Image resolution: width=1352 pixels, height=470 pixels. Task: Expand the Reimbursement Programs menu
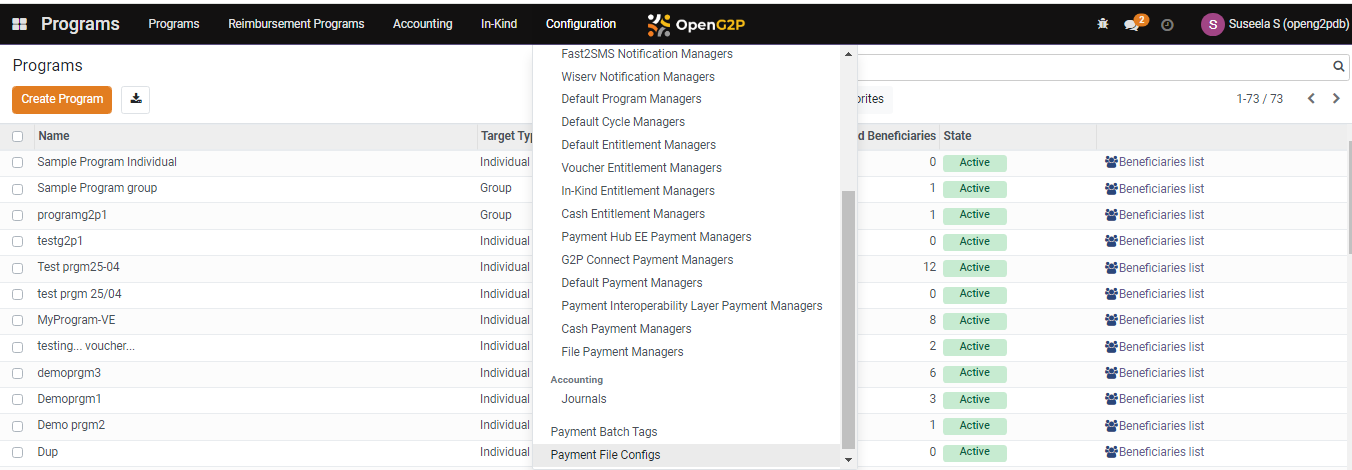click(296, 24)
